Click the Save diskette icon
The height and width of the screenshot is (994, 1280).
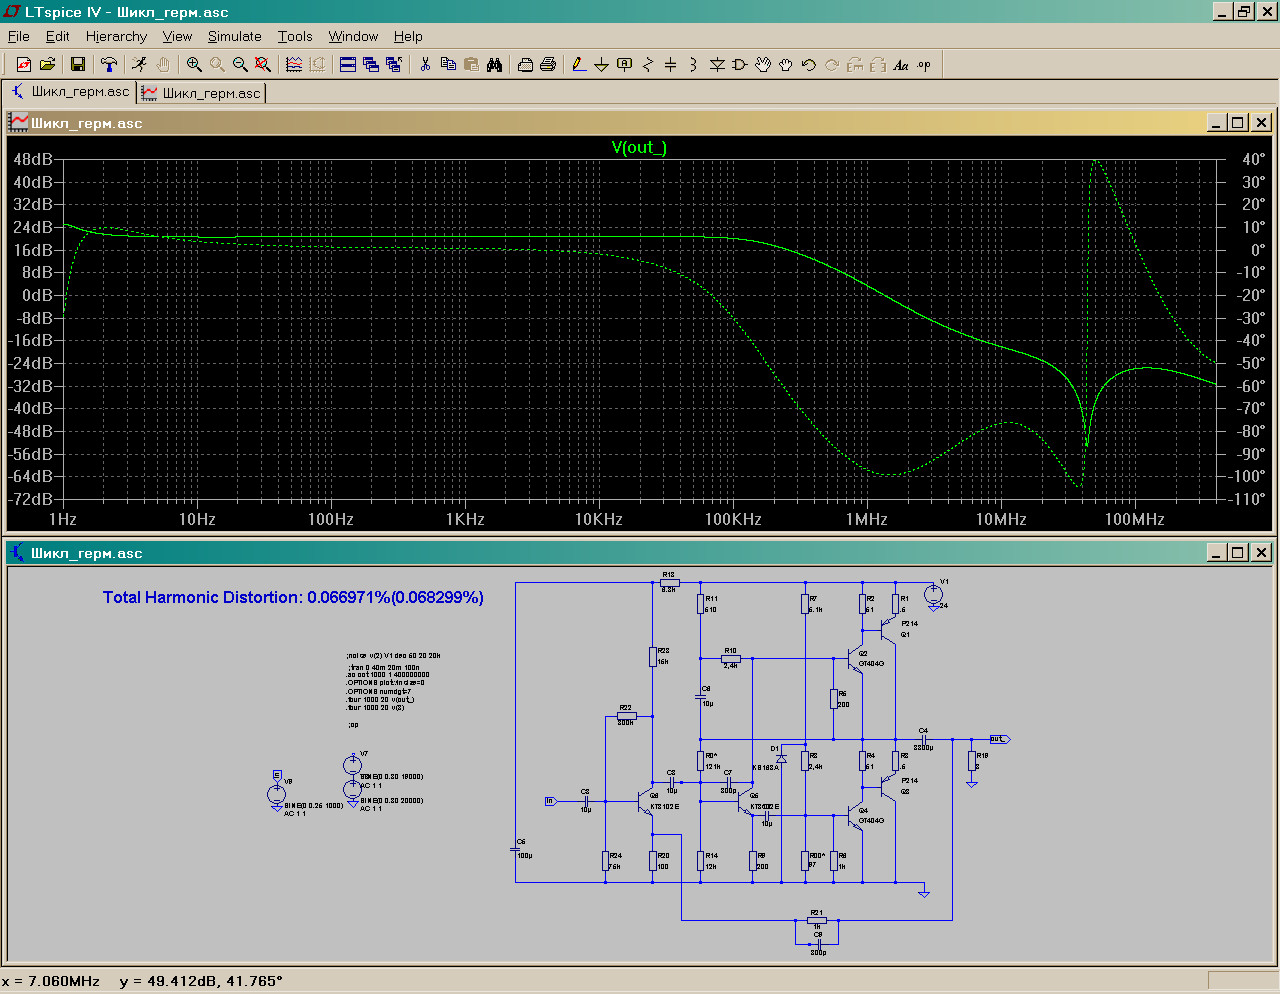77,65
